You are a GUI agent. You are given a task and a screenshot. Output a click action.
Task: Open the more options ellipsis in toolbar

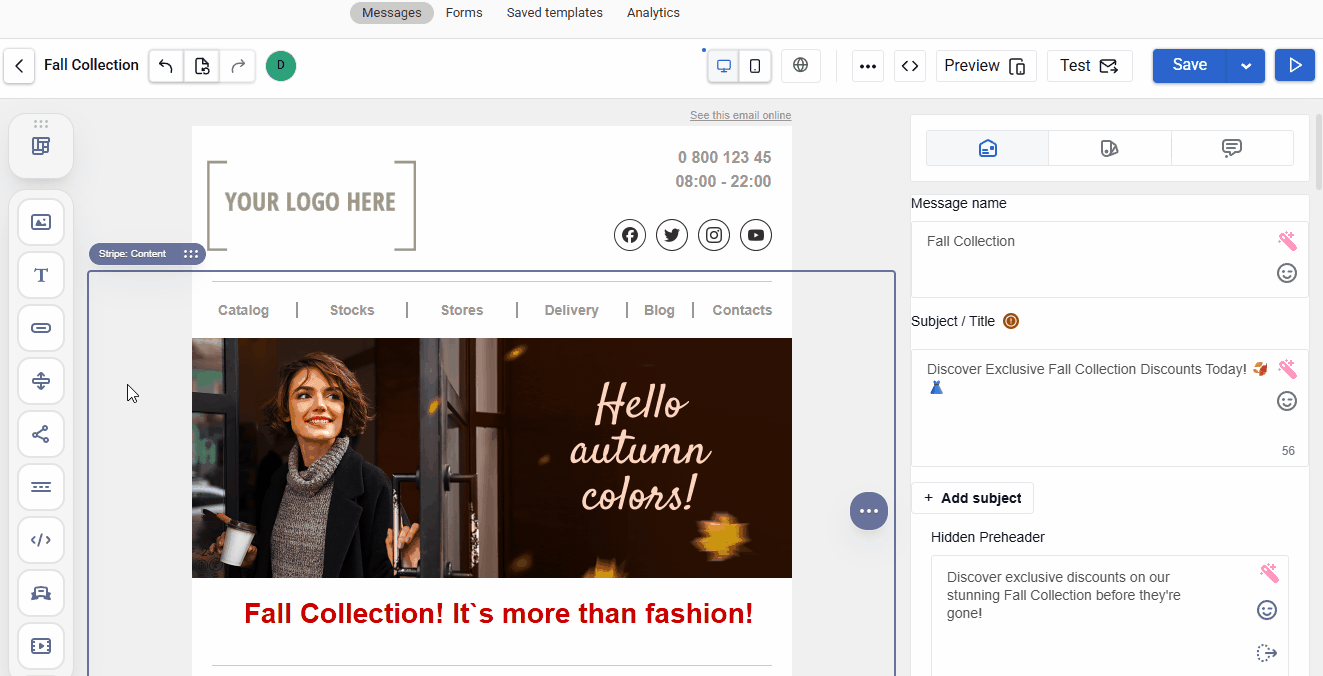pos(868,66)
